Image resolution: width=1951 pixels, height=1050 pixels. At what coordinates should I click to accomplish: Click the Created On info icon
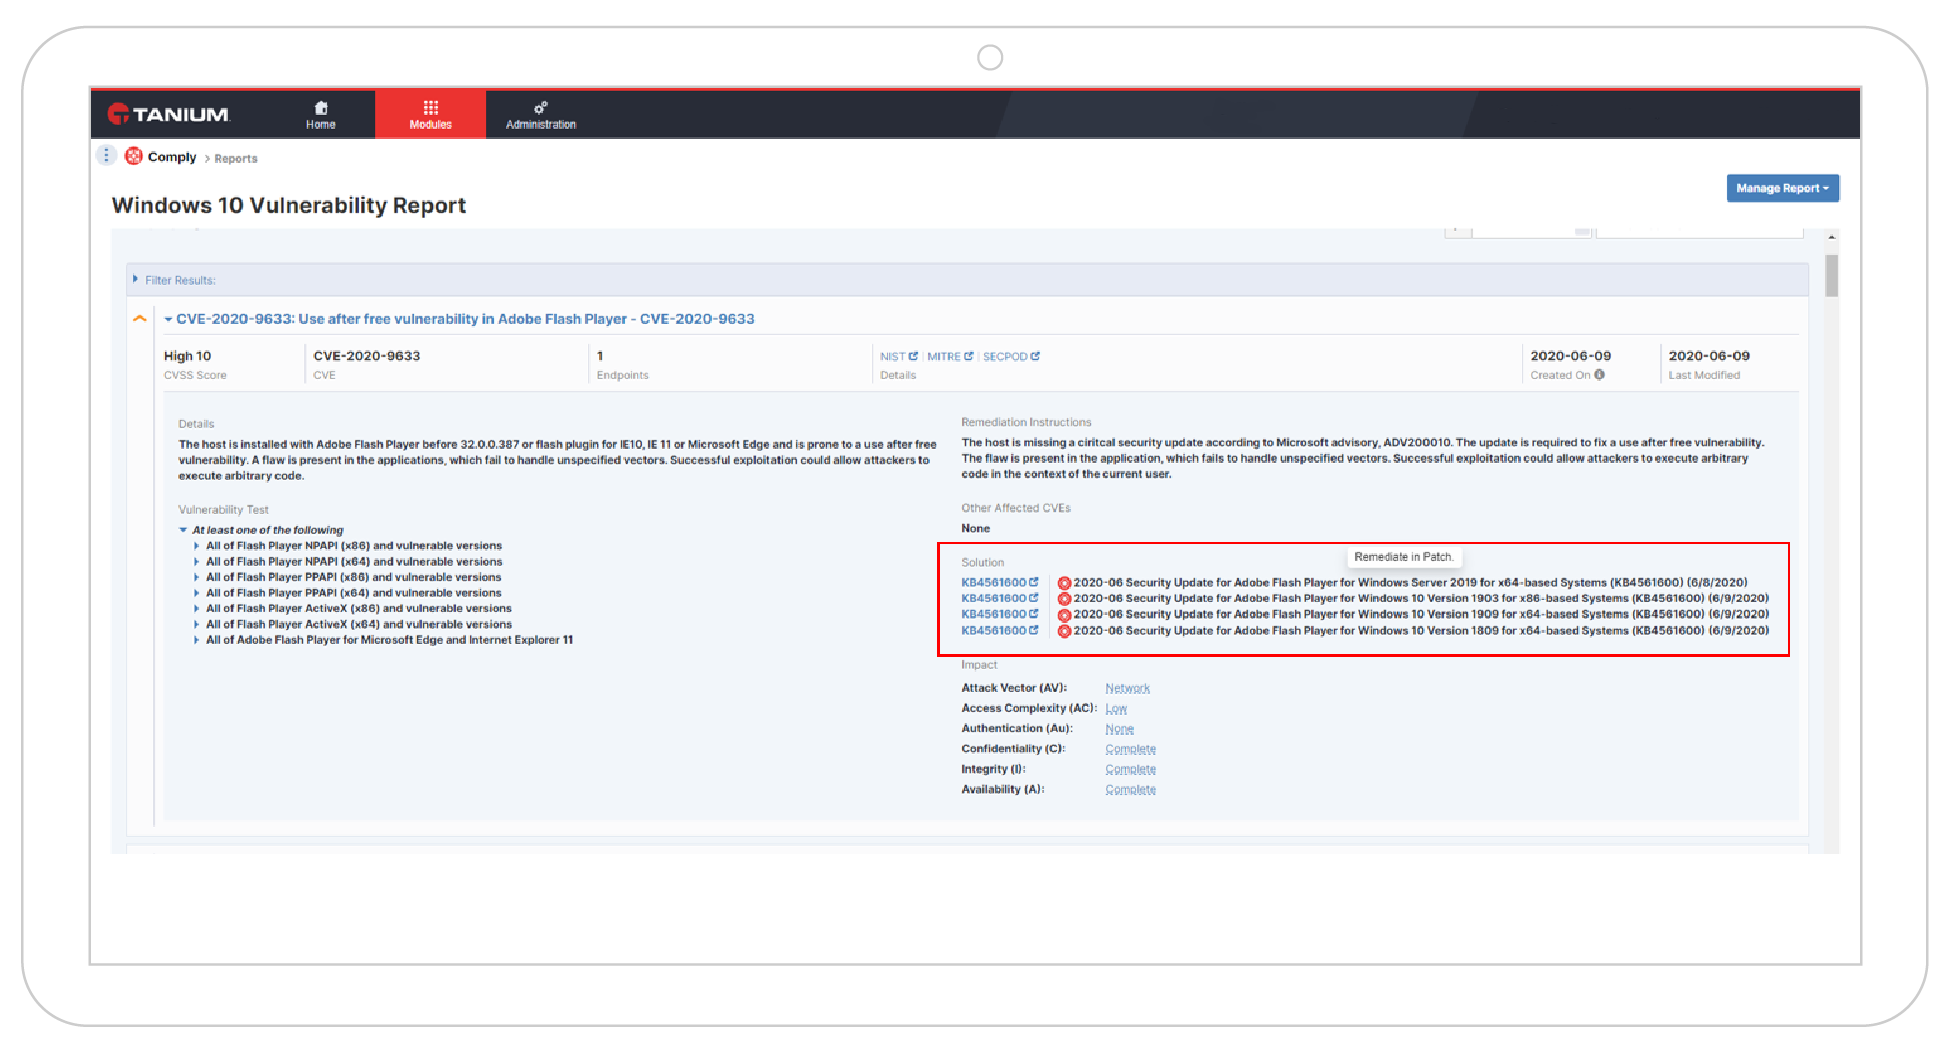pos(1600,375)
